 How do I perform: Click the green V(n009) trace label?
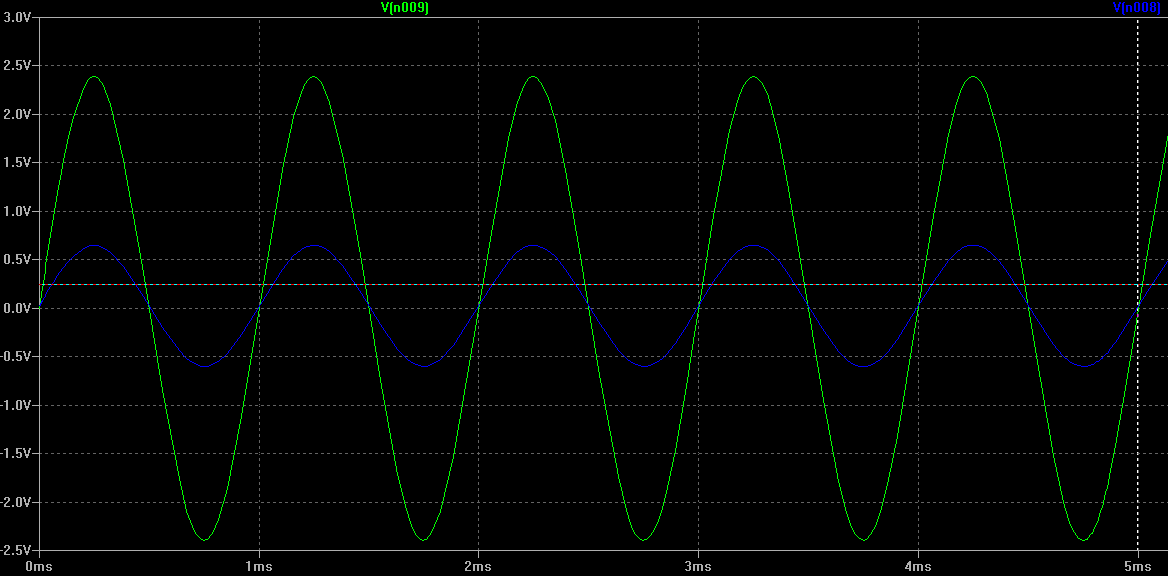pyautogui.click(x=404, y=7)
